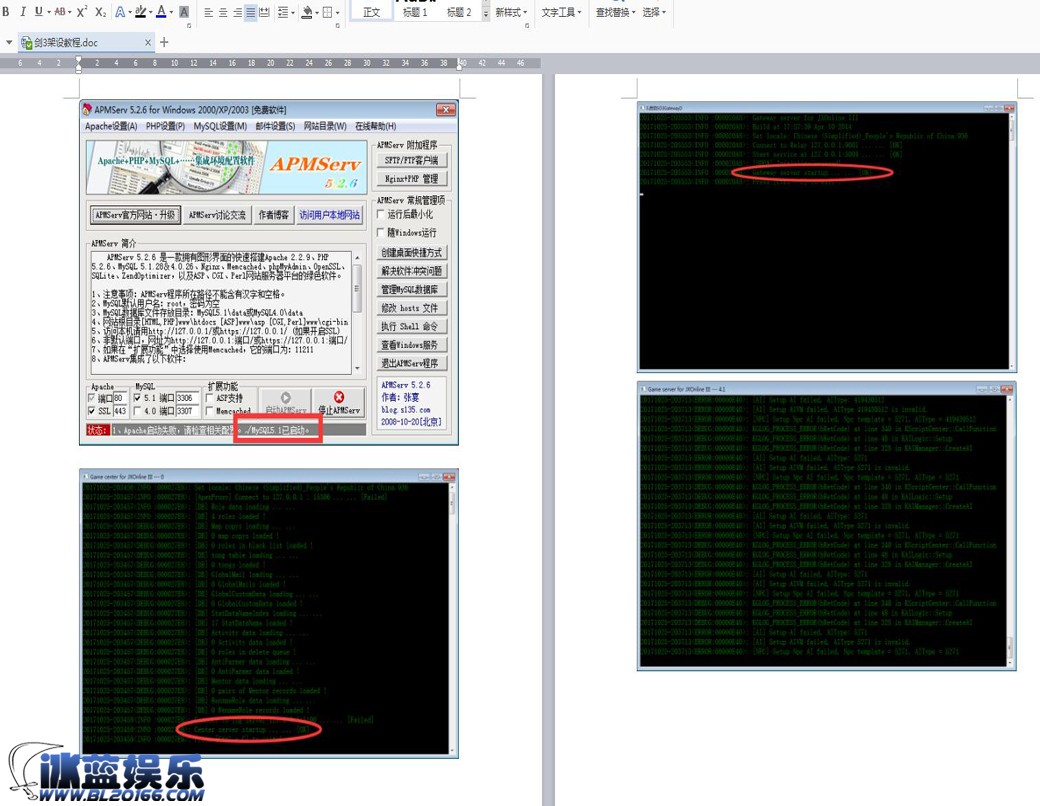Apply borders with the grid icon

click(327, 13)
